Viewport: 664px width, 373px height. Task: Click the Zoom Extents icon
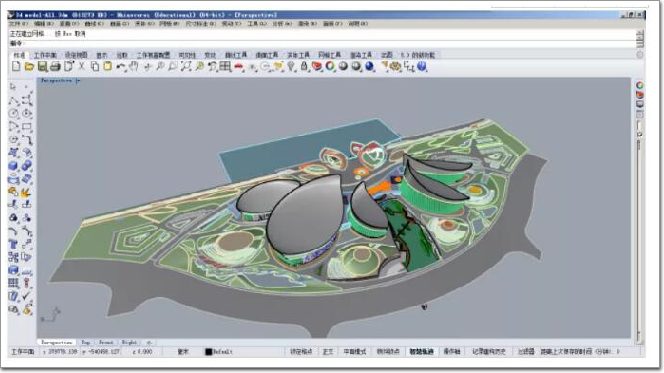click(186, 66)
